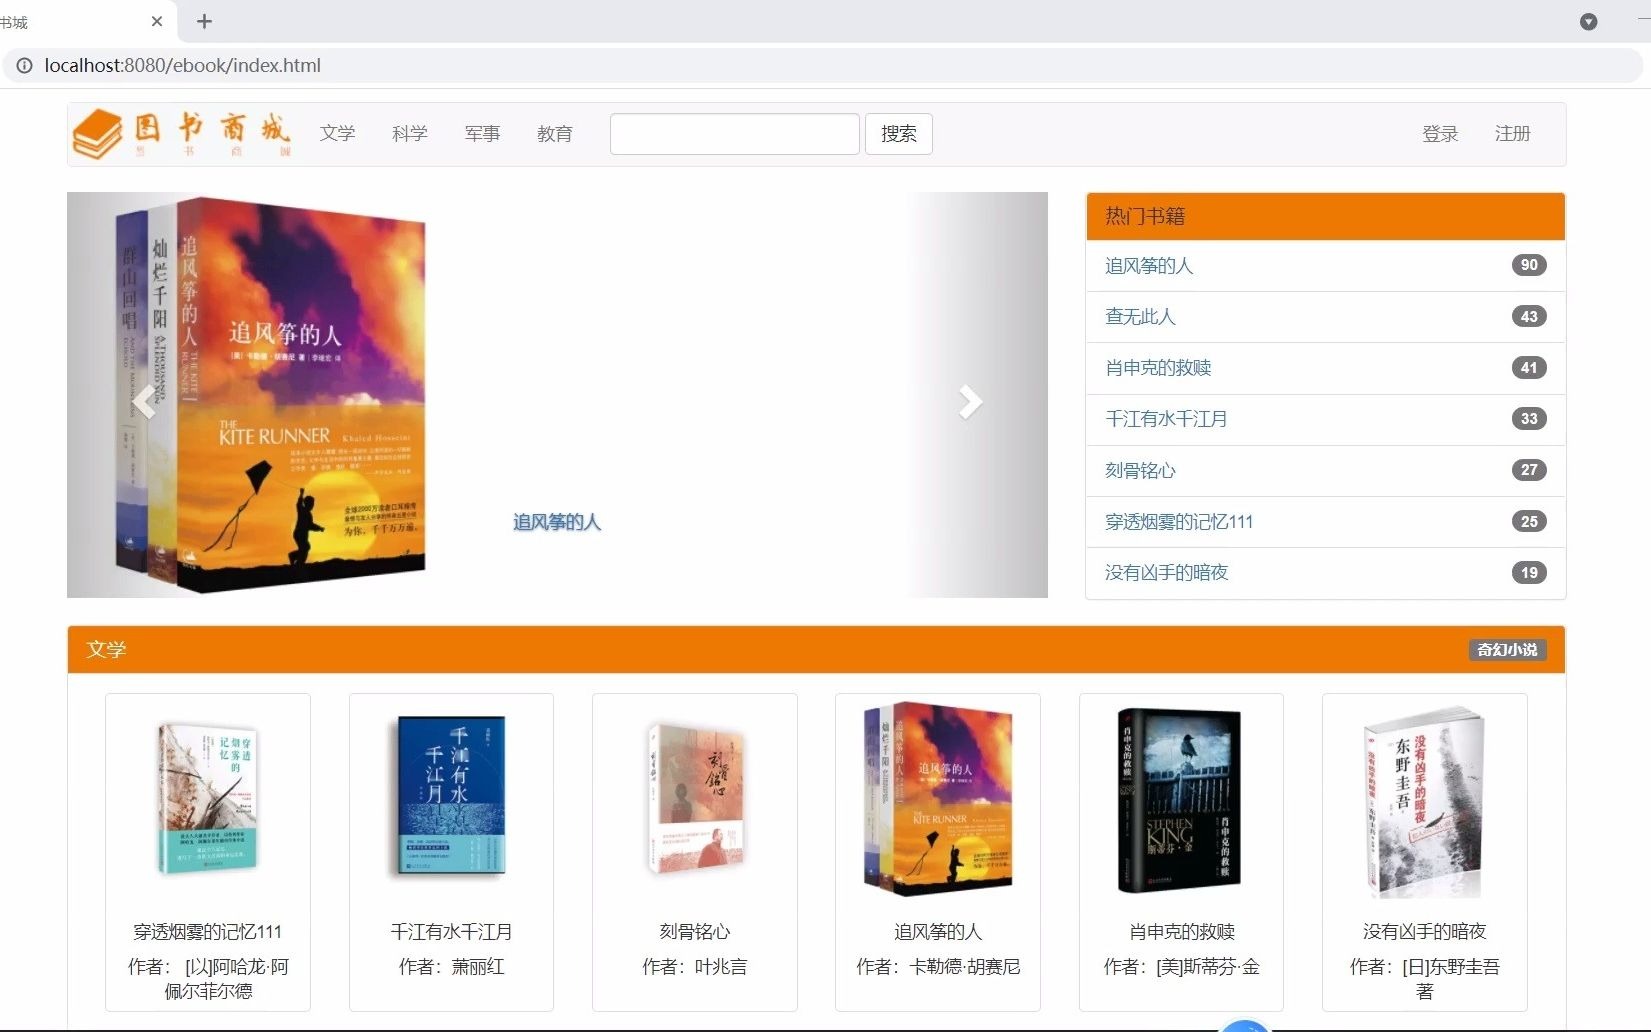Click the 25 count badge
Screen dimensions: 1651x1032
[x=1529, y=521]
